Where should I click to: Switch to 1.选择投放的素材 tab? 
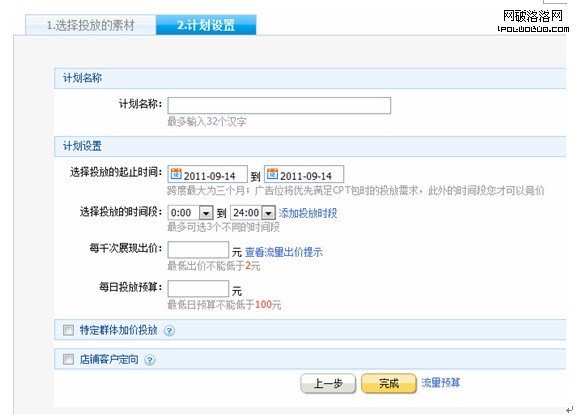(91, 25)
